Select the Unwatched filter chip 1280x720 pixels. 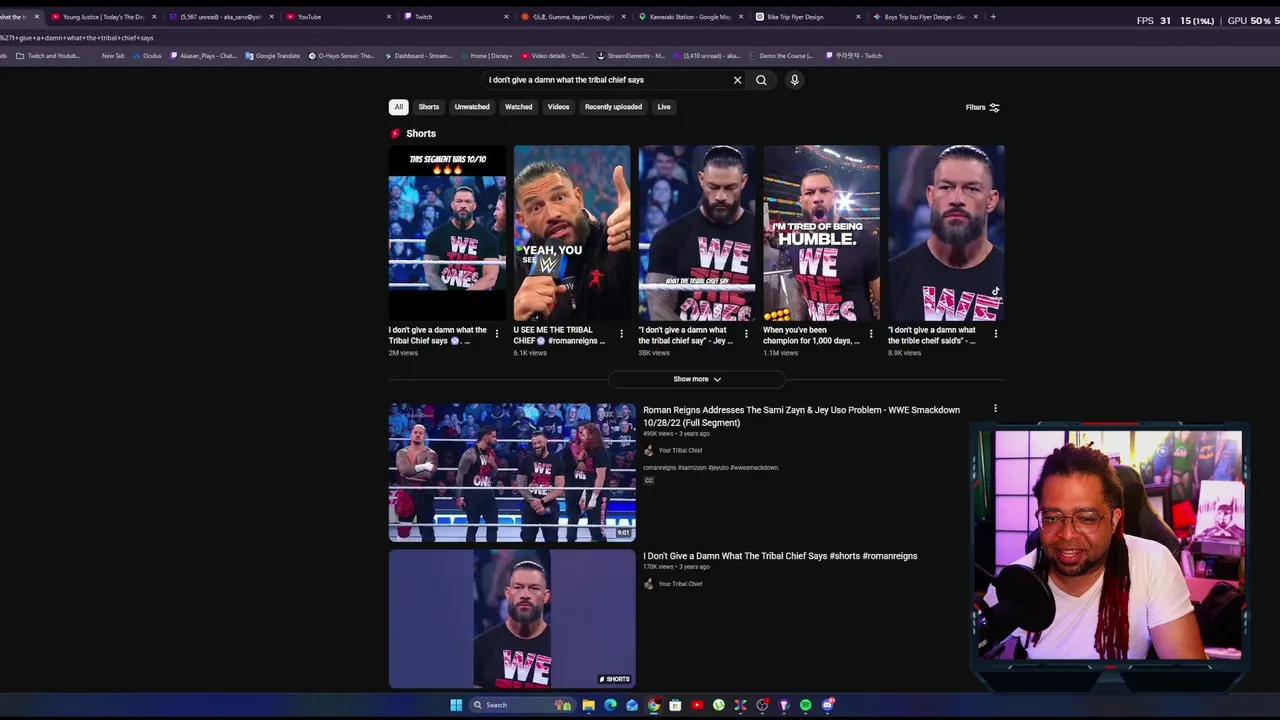click(x=472, y=107)
